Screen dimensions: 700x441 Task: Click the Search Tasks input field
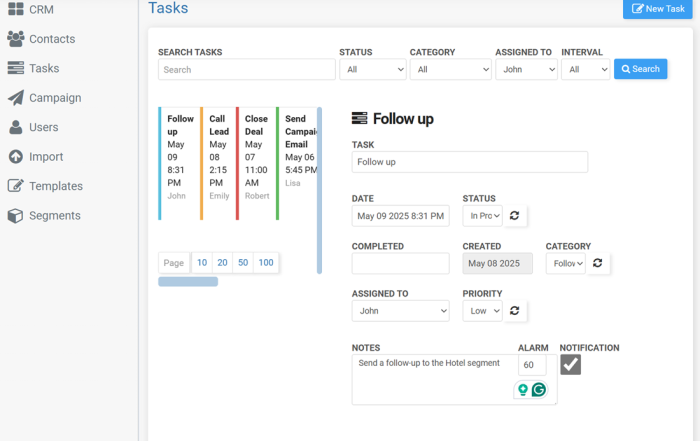pyautogui.click(x=246, y=70)
